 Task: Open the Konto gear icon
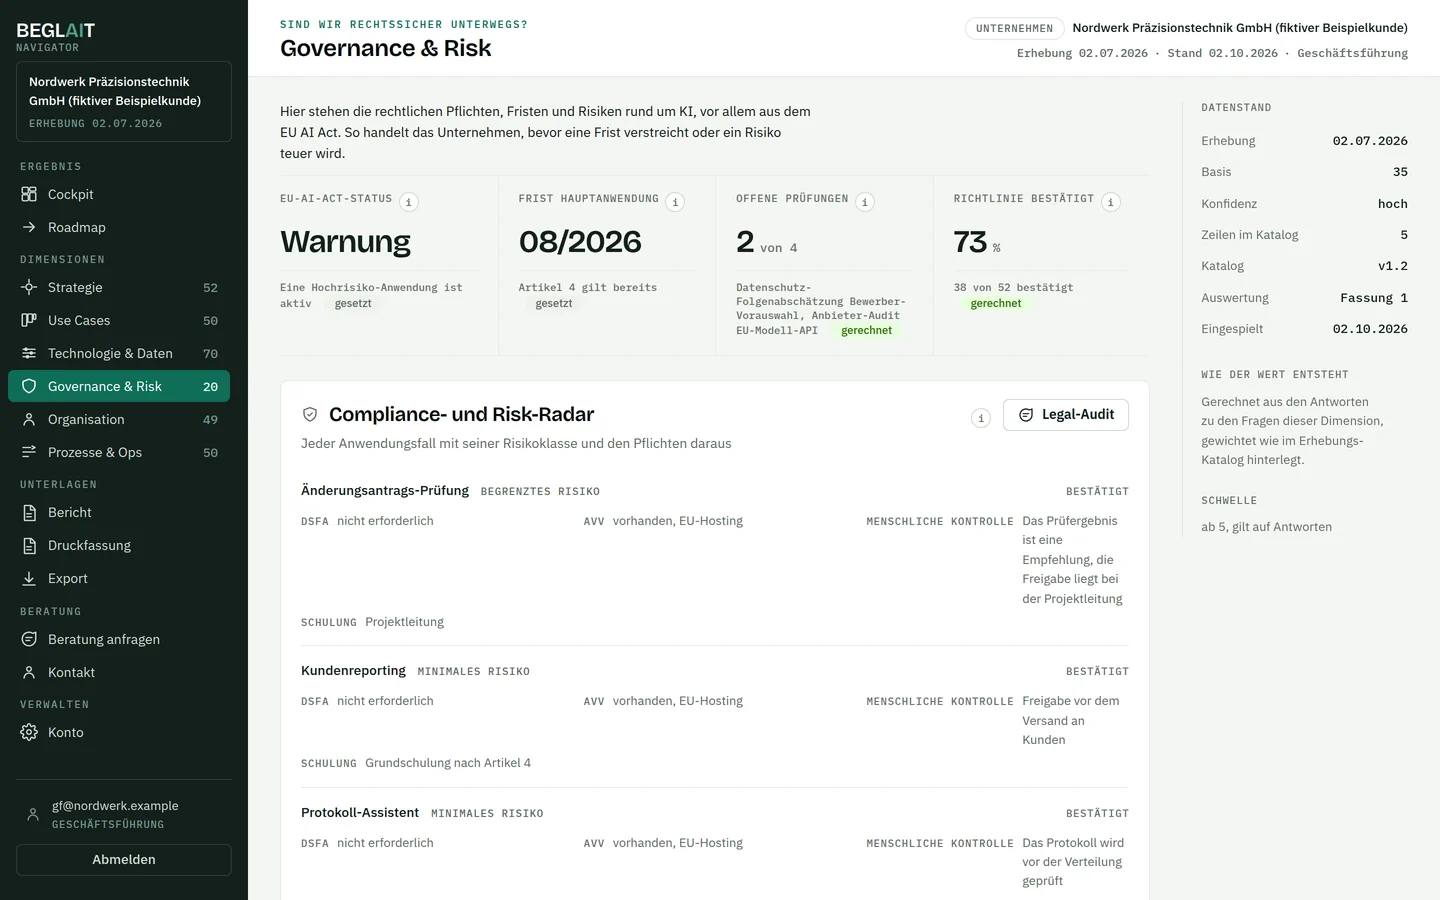click(x=29, y=732)
